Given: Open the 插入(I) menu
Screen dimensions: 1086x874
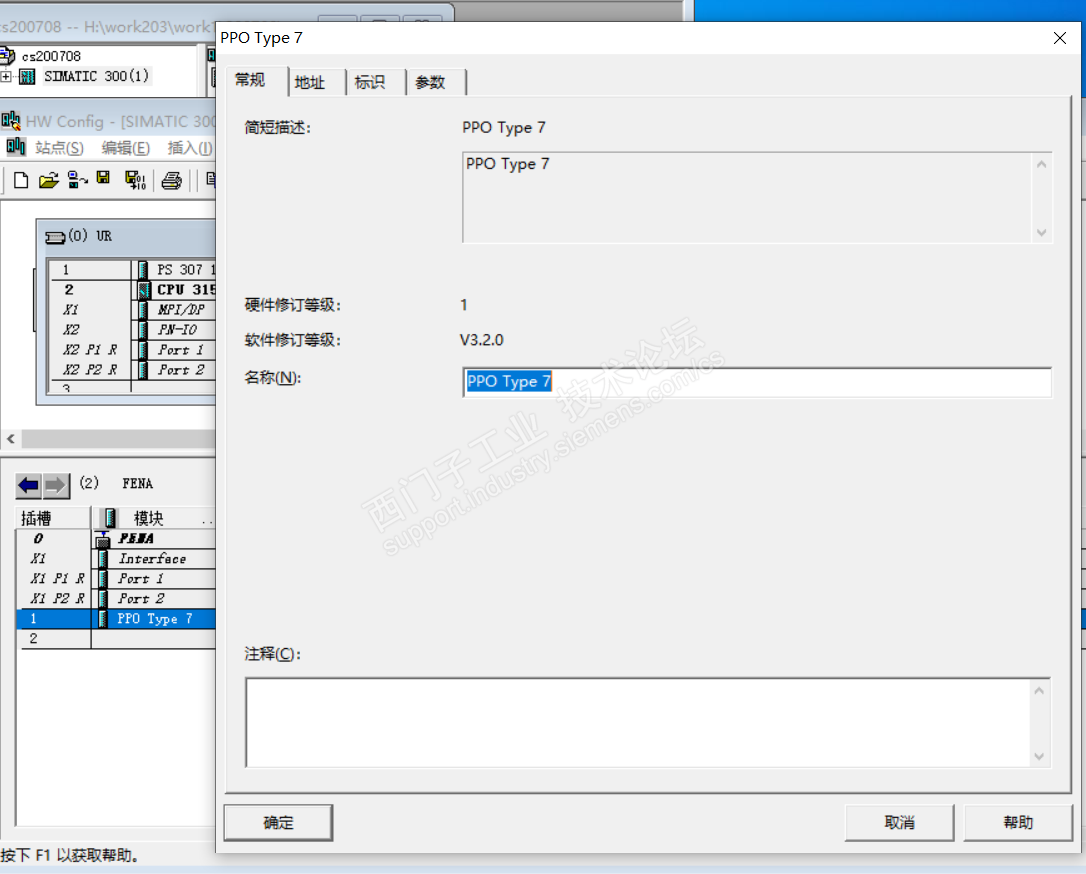Looking at the screenshot, I should pos(190,148).
